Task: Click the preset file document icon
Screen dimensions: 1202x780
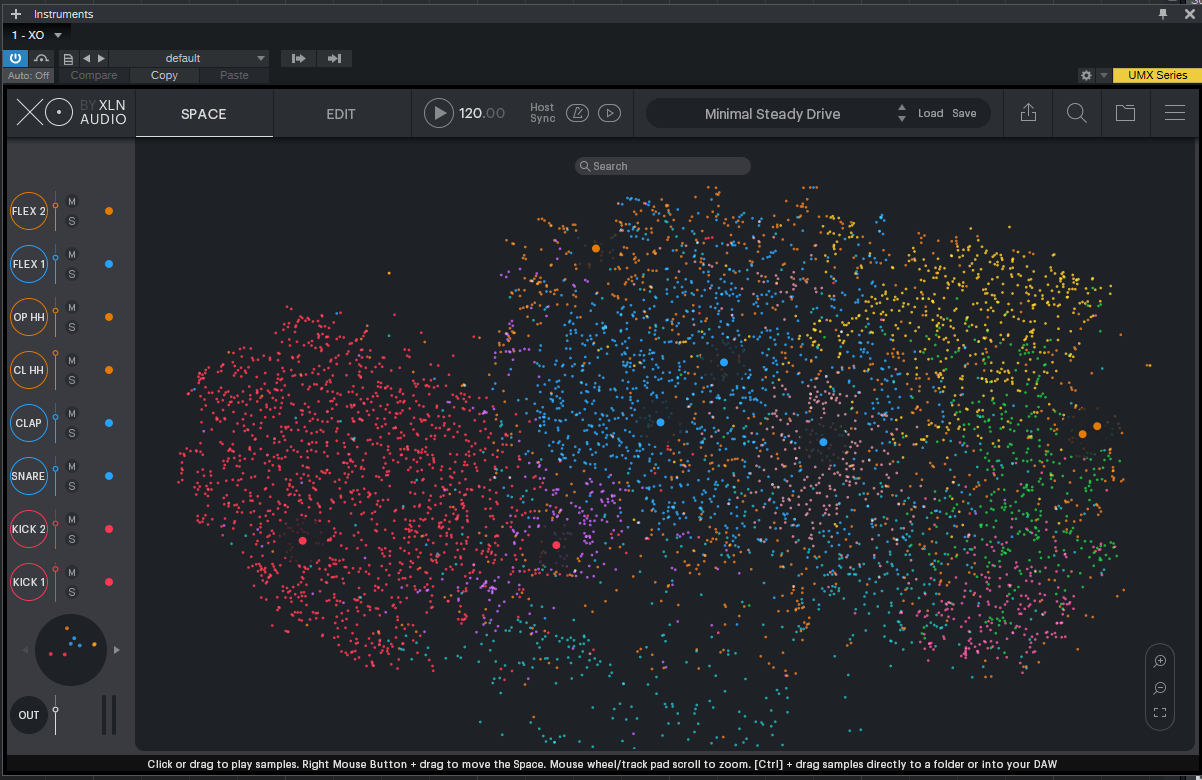Action: [x=68, y=59]
